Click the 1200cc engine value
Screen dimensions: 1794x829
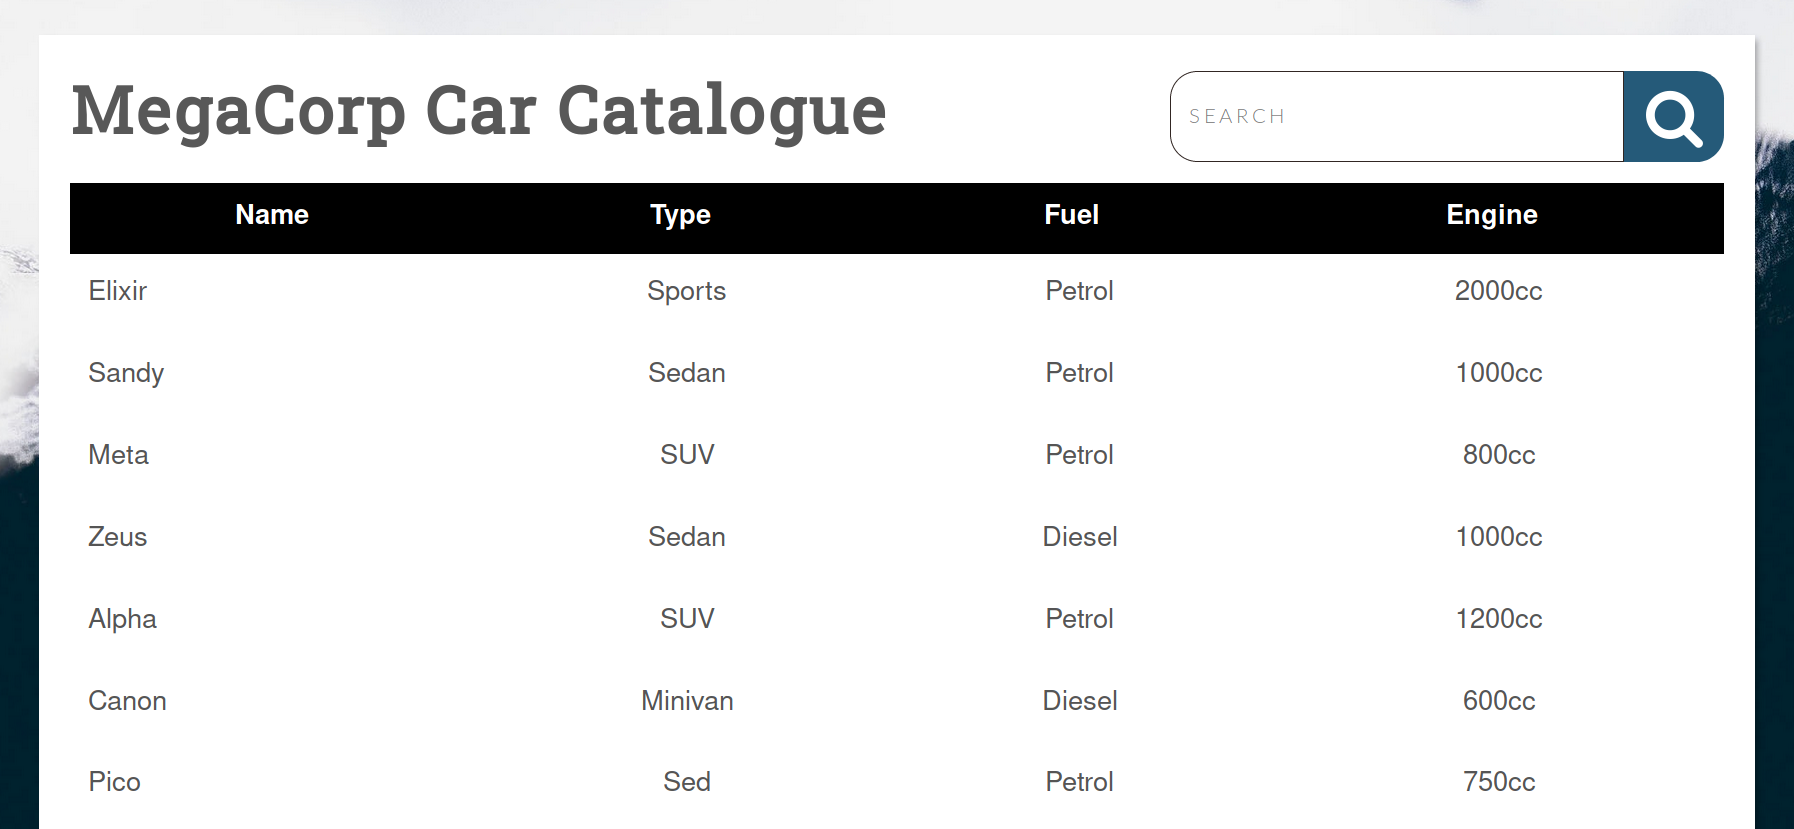pyautogui.click(x=1498, y=619)
